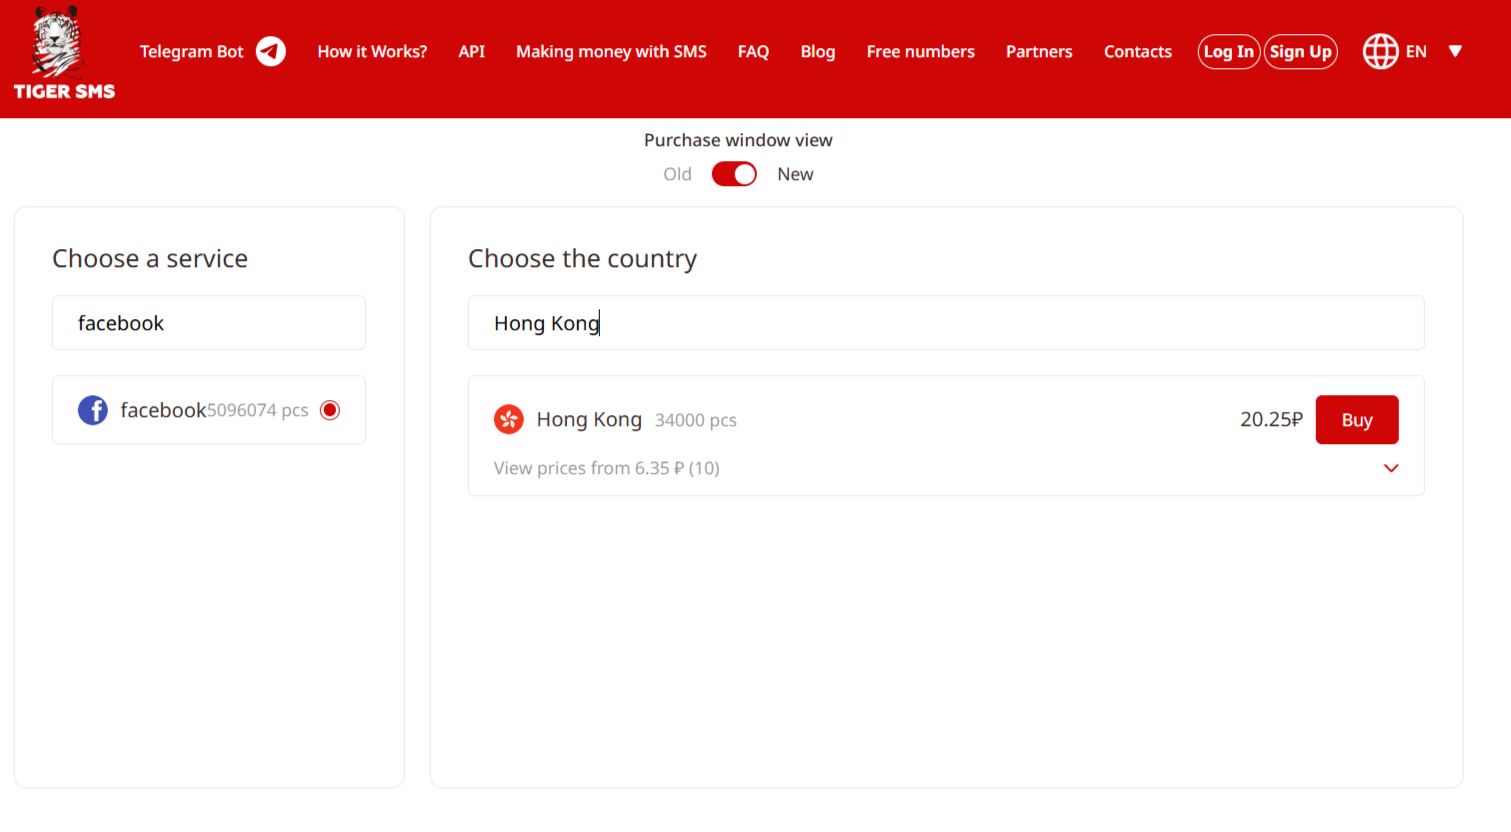1511x832 pixels.
Task: Click the Tiger SMS logo
Action: (x=64, y=54)
